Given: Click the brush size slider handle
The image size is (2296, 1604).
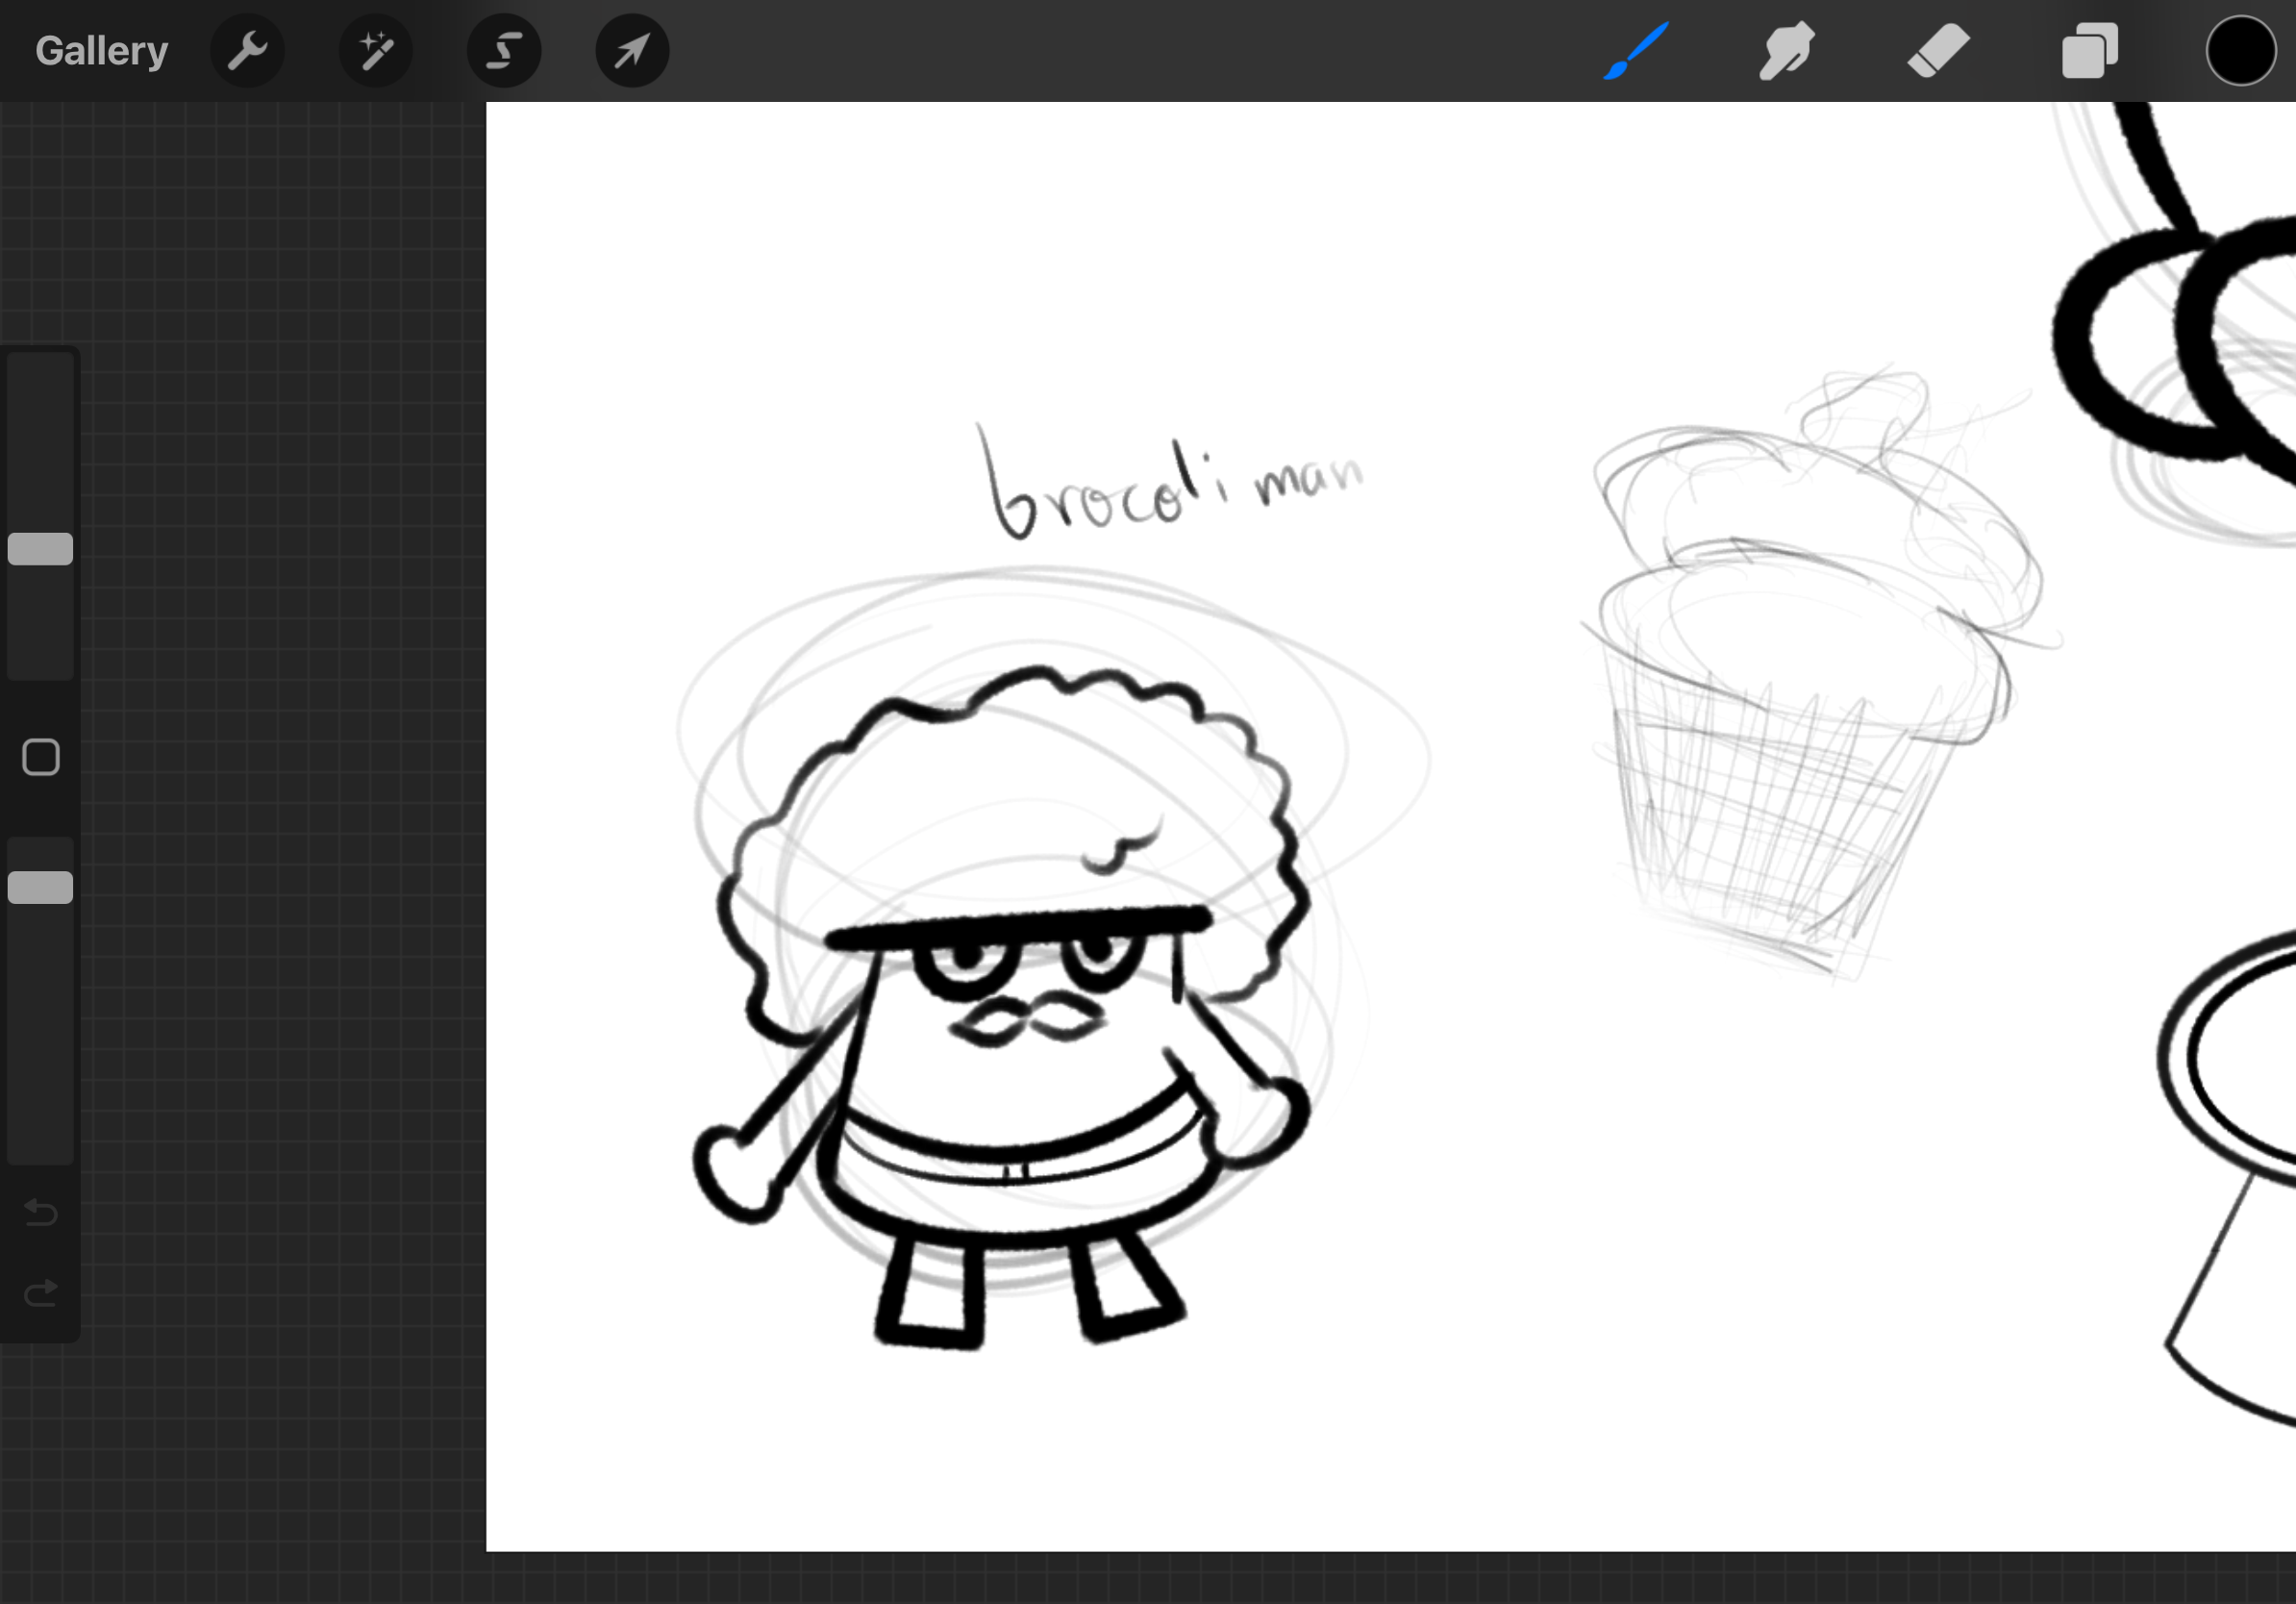Looking at the screenshot, I should click(40, 549).
